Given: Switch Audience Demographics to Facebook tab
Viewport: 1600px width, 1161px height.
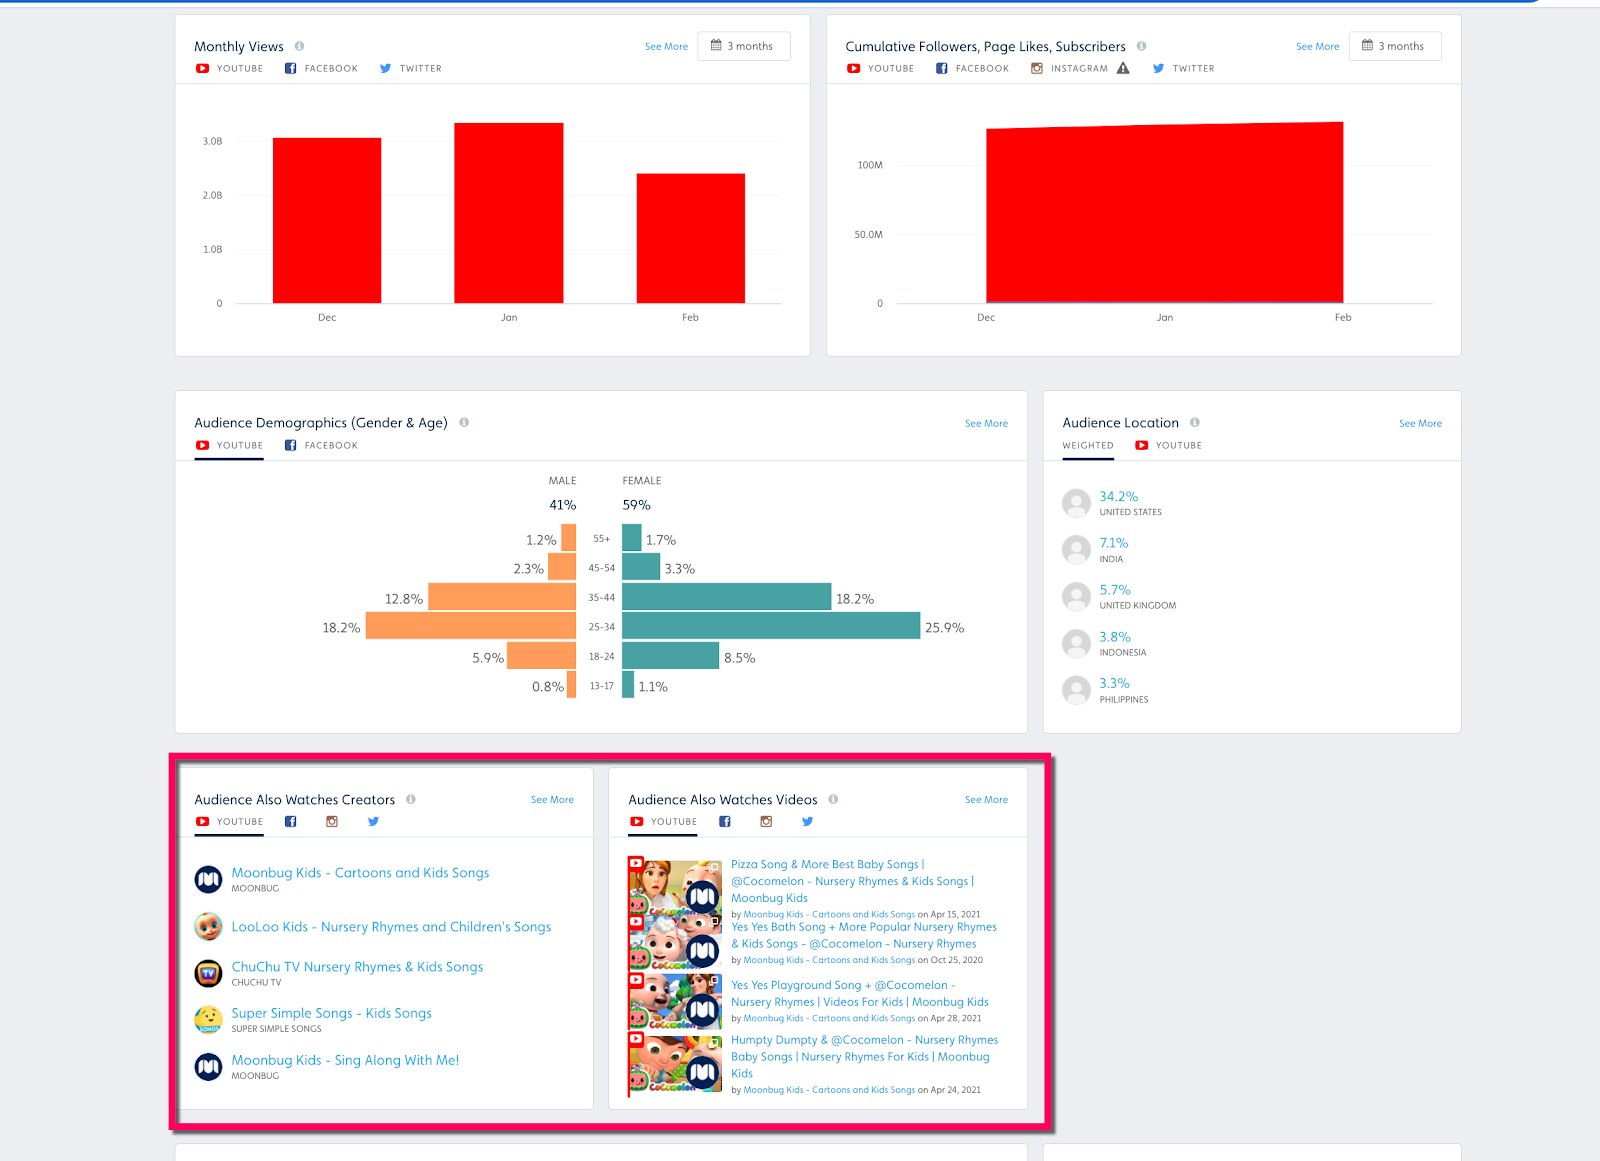Looking at the screenshot, I should [x=321, y=446].
